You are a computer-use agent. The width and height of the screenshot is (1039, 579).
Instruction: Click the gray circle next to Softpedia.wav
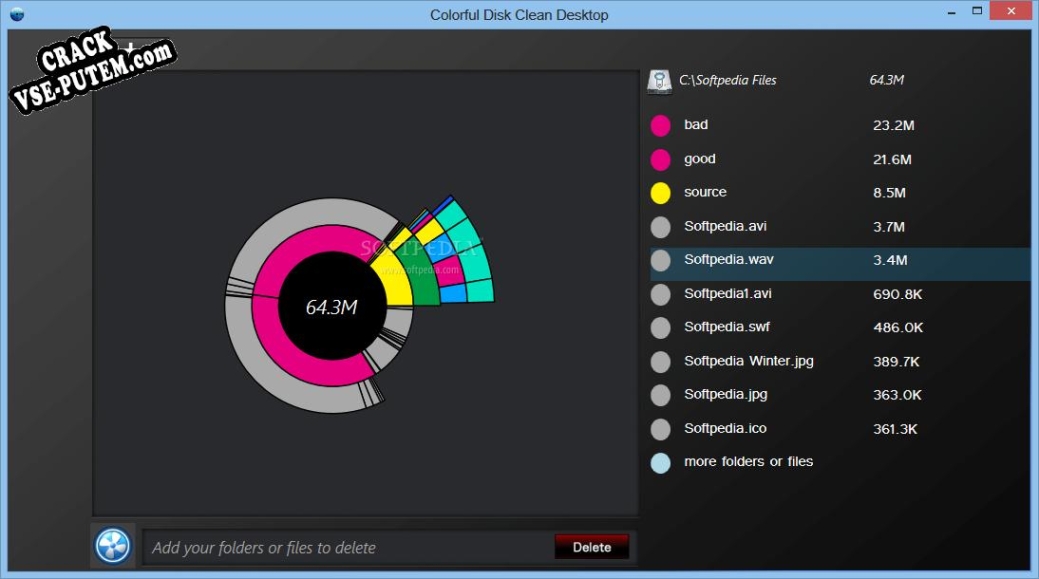coord(661,260)
